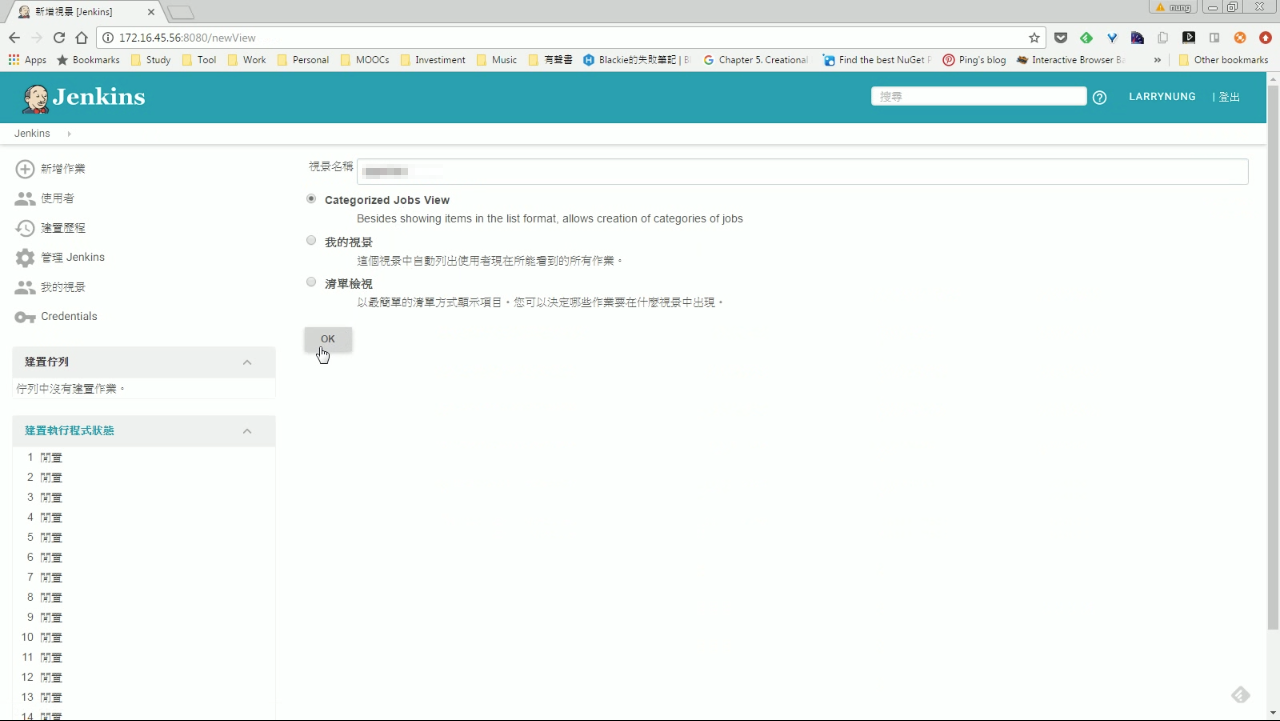
Task: Click the Manage Jenkins gear icon
Action: pyautogui.click(x=25, y=257)
